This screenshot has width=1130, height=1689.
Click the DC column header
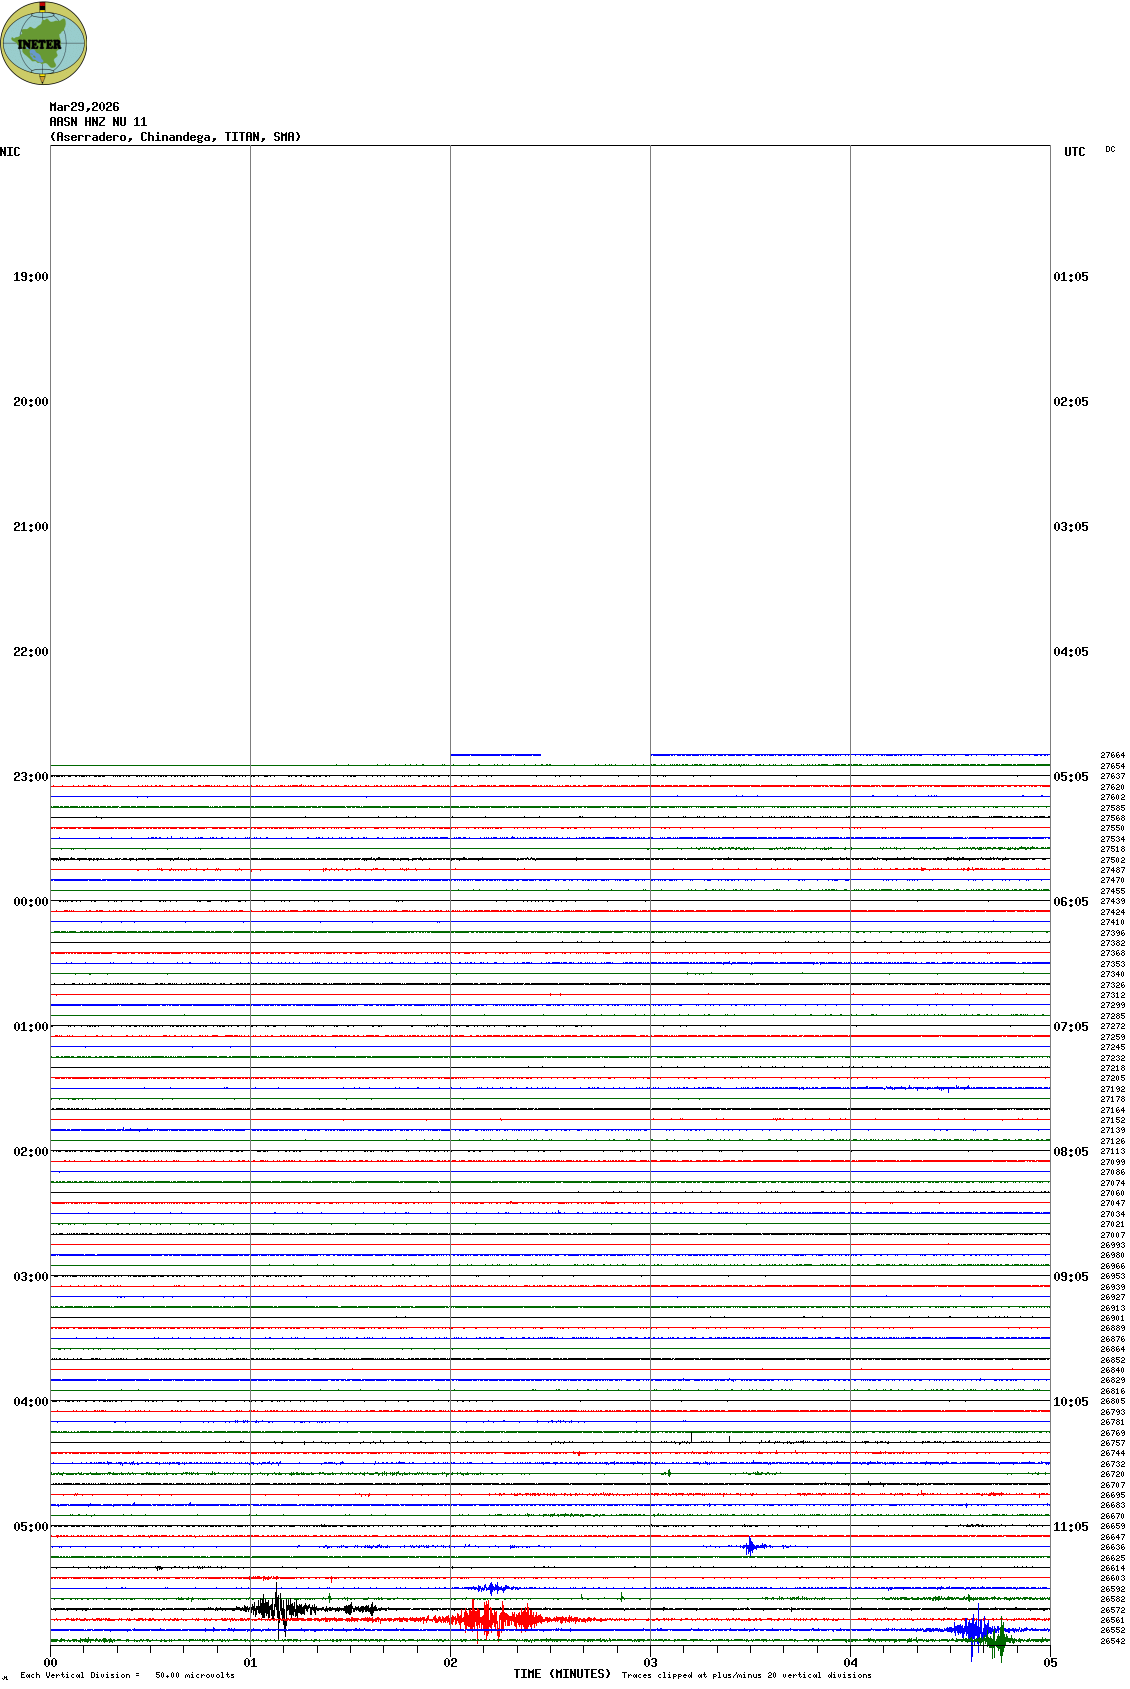tap(1110, 150)
